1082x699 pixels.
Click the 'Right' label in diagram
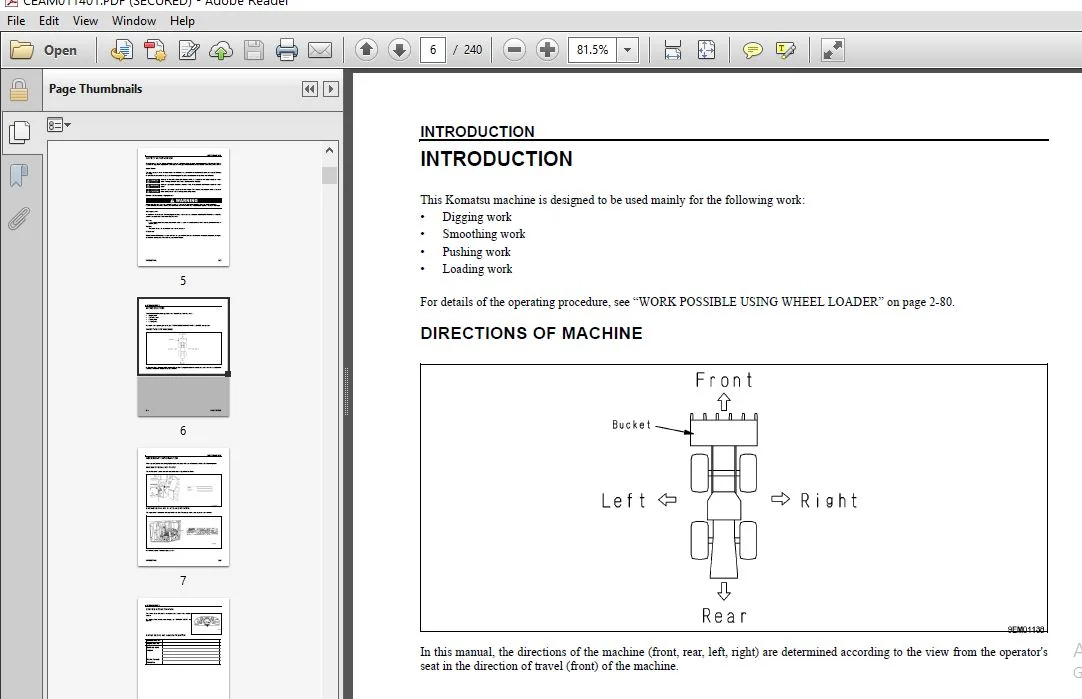click(829, 500)
